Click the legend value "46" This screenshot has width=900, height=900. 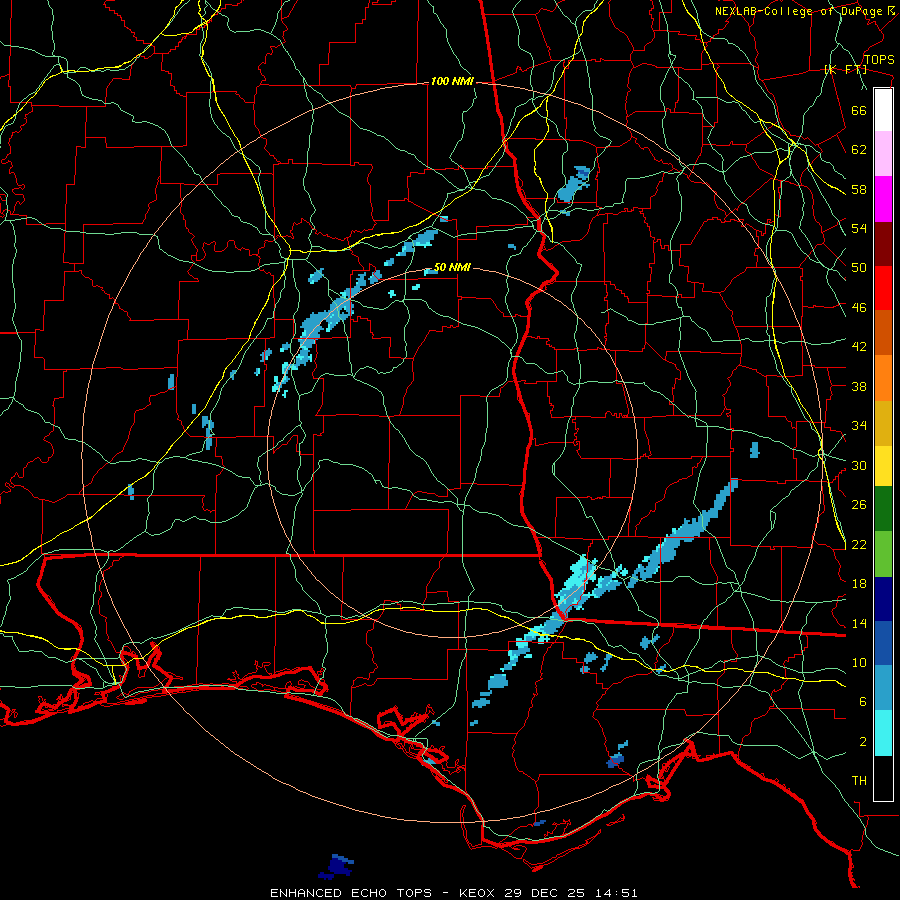(x=859, y=308)
